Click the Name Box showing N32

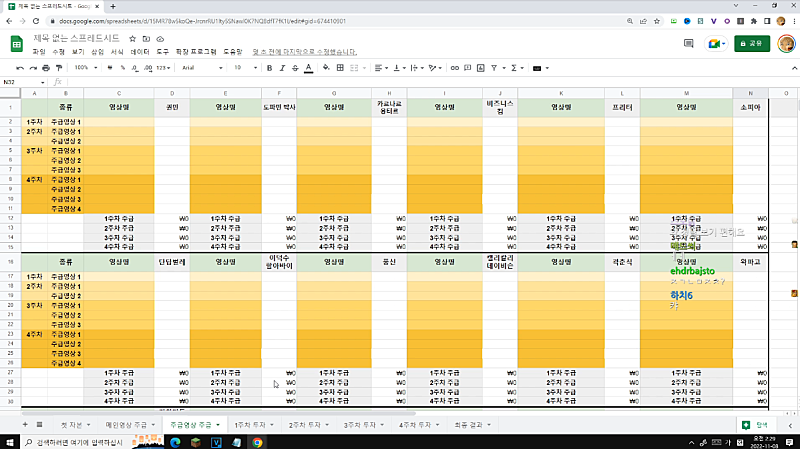[x=20, y=82]
